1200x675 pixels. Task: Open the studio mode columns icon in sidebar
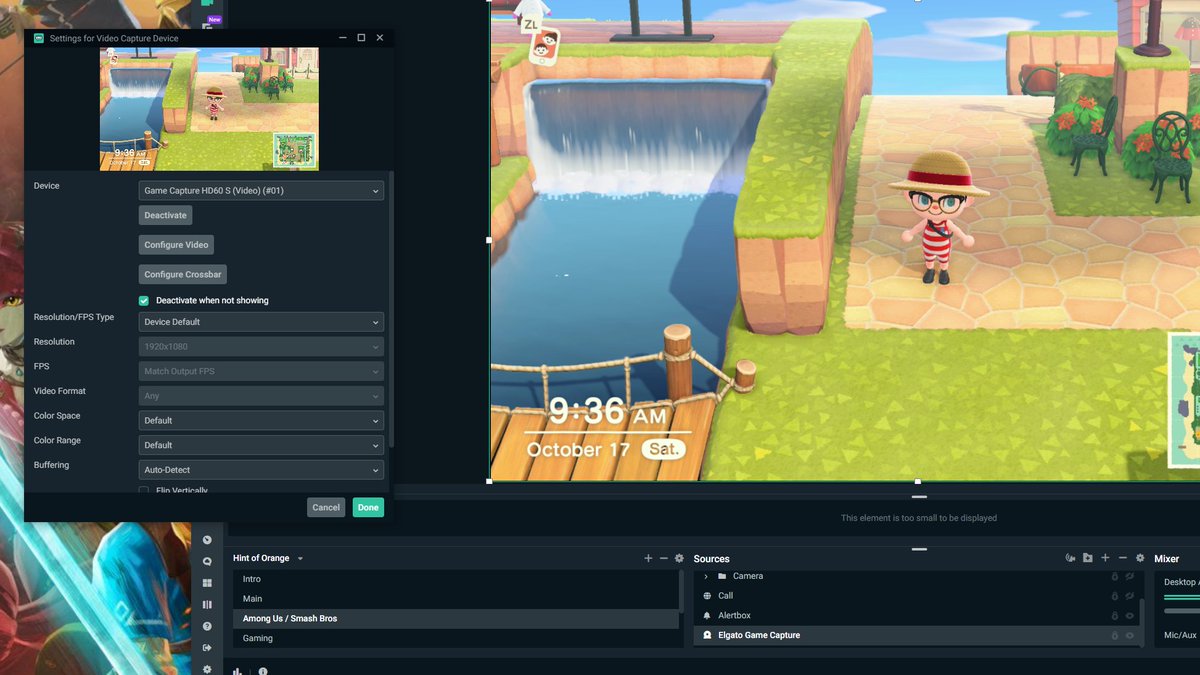207,604
